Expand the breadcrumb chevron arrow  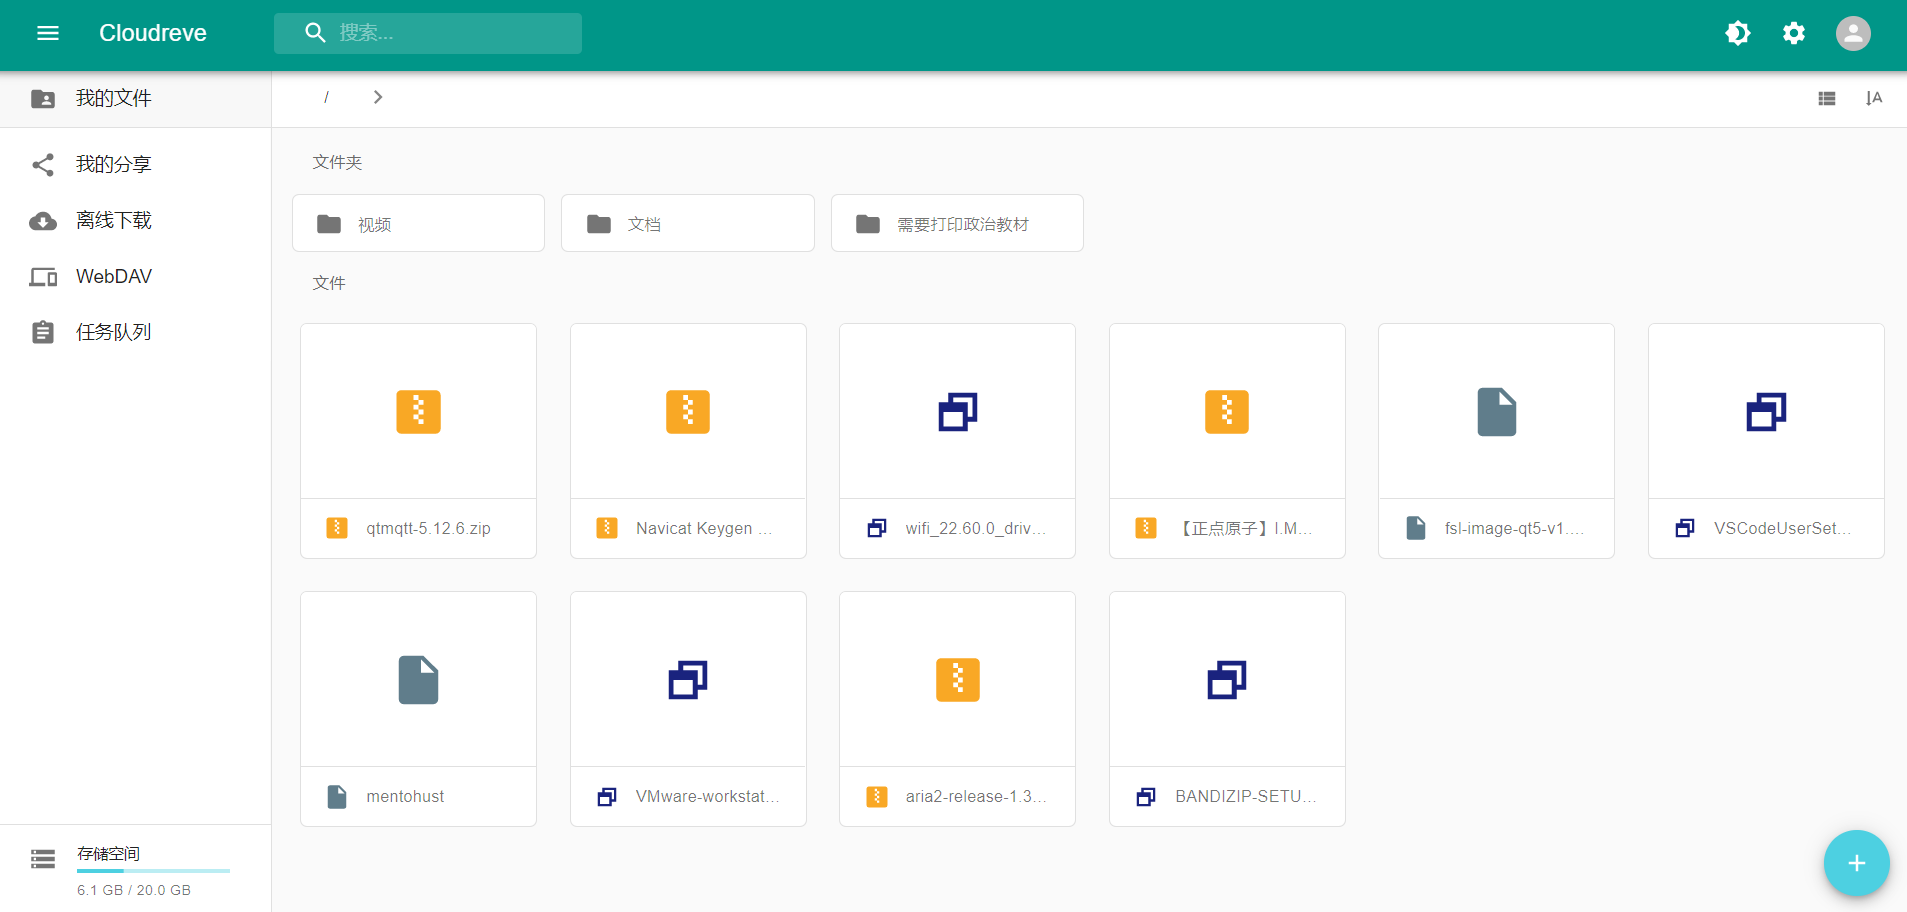pyautogui.click(x=378, y=97)
